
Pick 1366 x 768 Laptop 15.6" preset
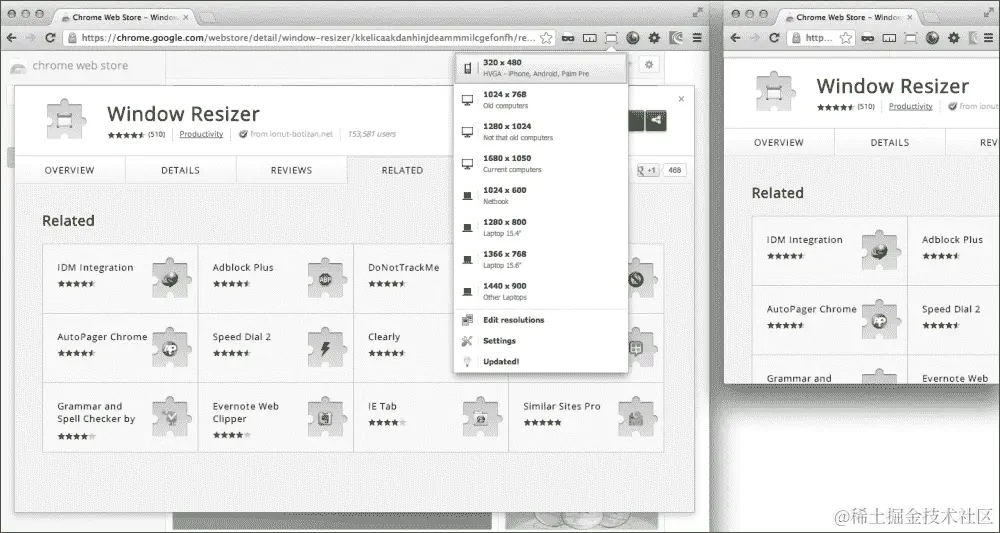point(541,259)
